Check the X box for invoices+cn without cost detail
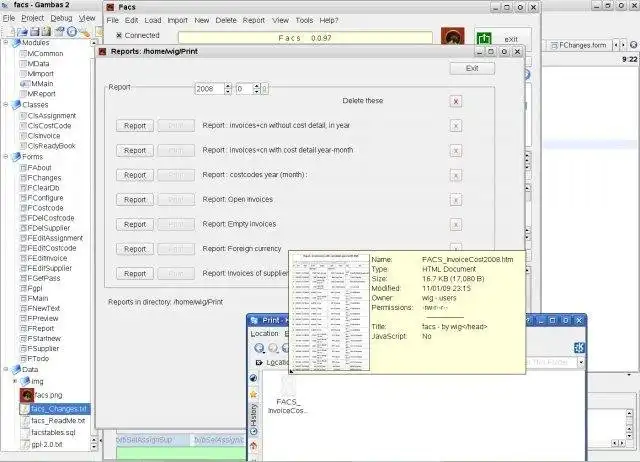This screenshot has height=462, width=640. 456,126
